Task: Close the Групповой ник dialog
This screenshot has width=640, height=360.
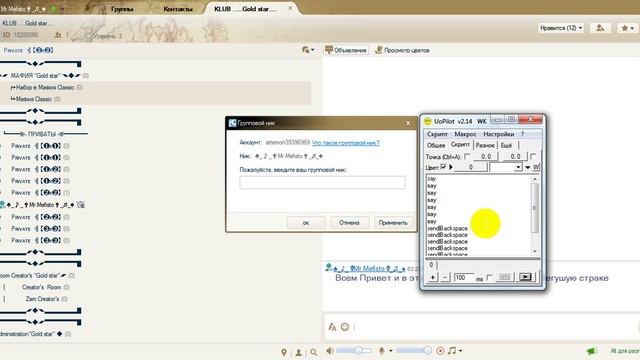Action: pyautogui.click(x=408, y=123)
